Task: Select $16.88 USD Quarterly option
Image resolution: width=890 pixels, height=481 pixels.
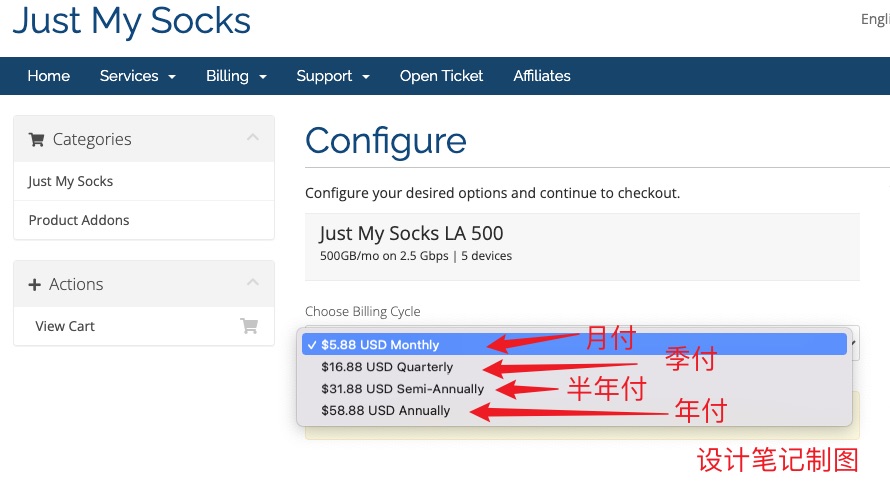Action: point(386,367)
